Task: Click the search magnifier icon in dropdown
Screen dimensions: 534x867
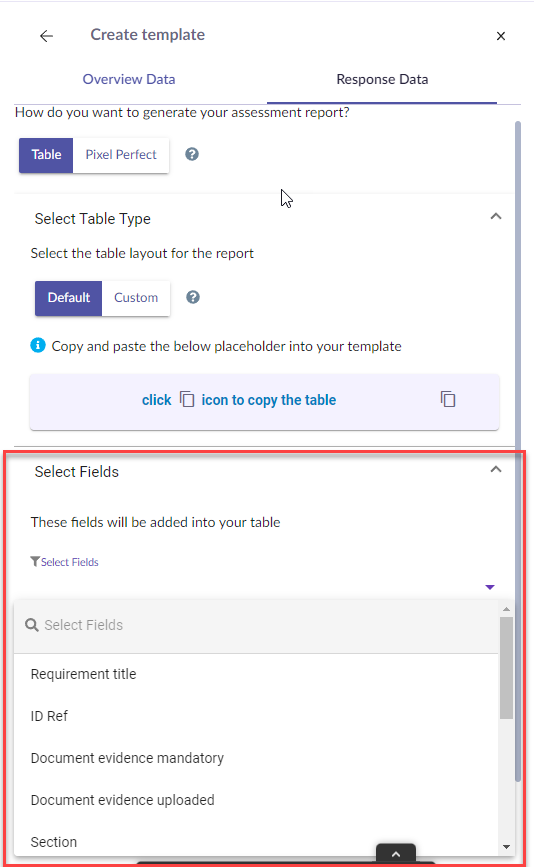Action: (32, 625)
